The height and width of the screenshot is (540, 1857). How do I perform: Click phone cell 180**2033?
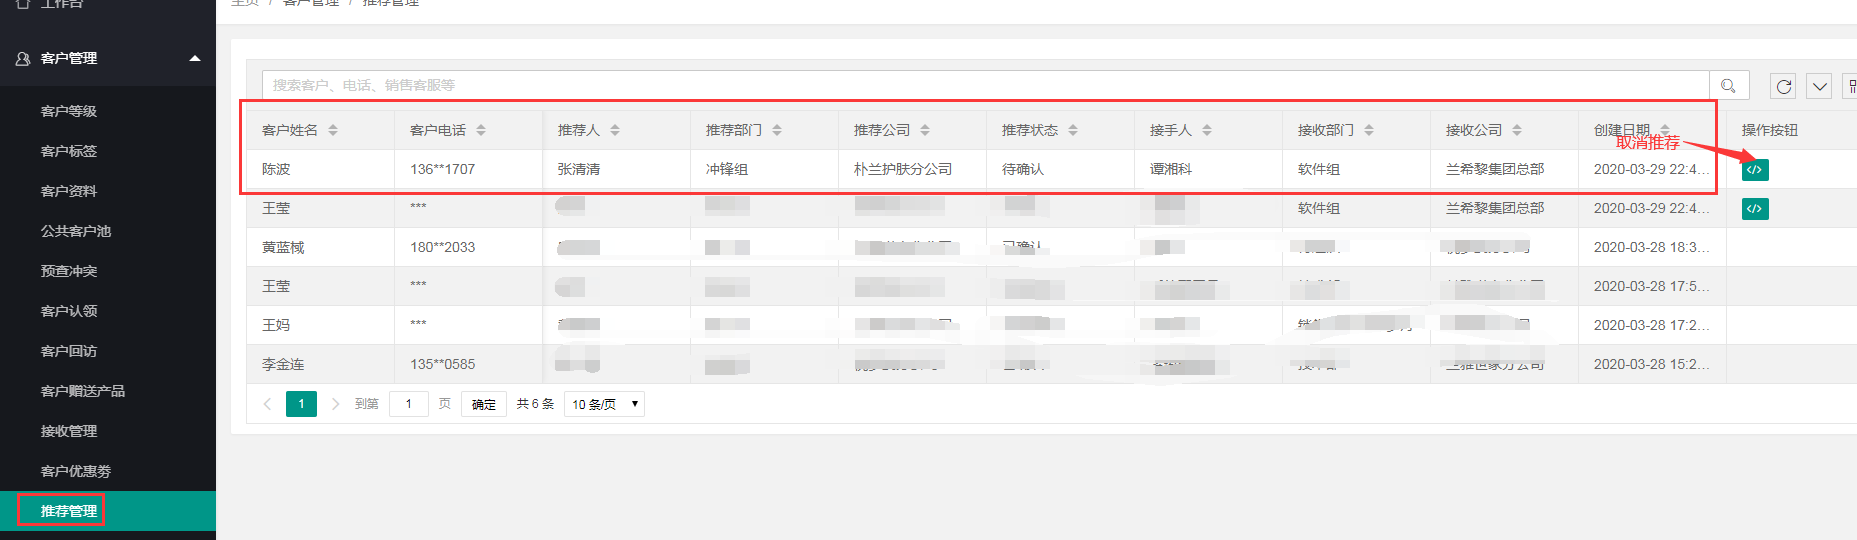442,248
